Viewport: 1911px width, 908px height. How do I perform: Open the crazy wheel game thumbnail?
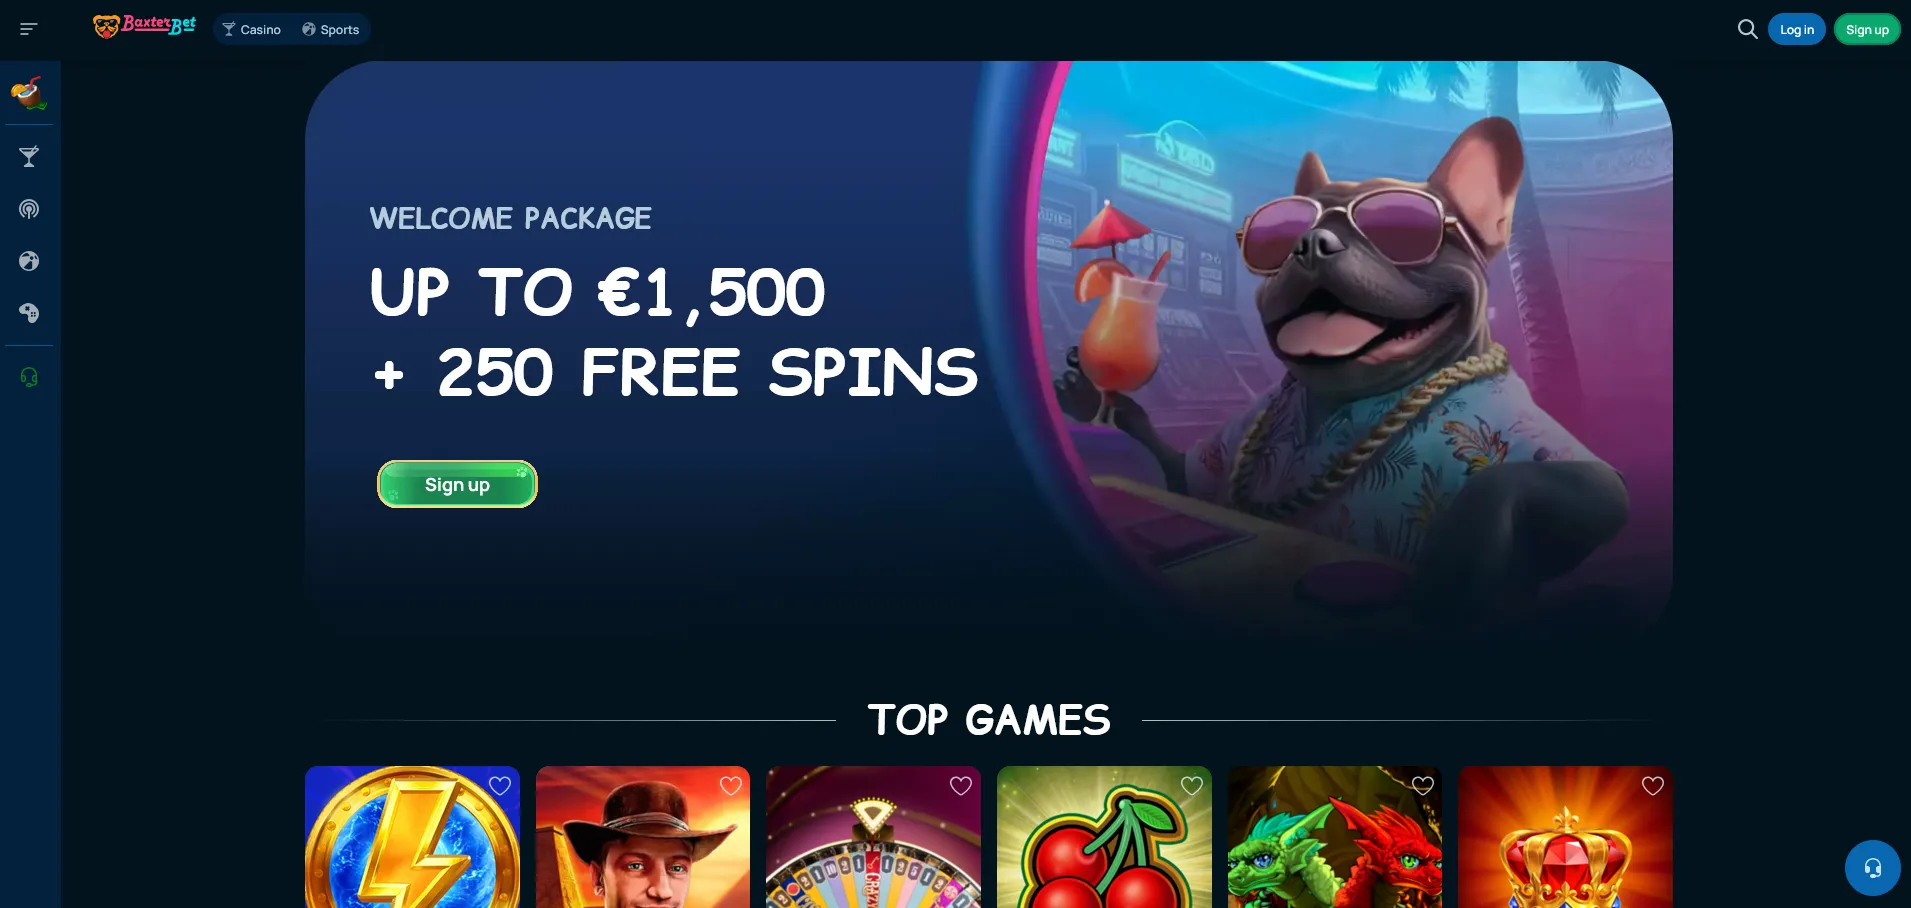873,837
